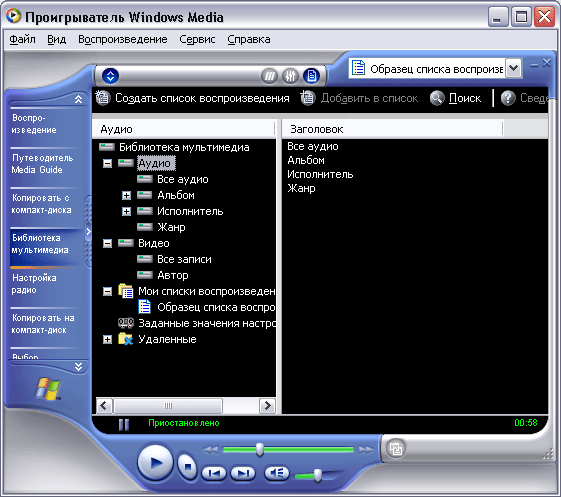
Task: Open the playlist dropdown arrow
Action: [x=513, y=68]
